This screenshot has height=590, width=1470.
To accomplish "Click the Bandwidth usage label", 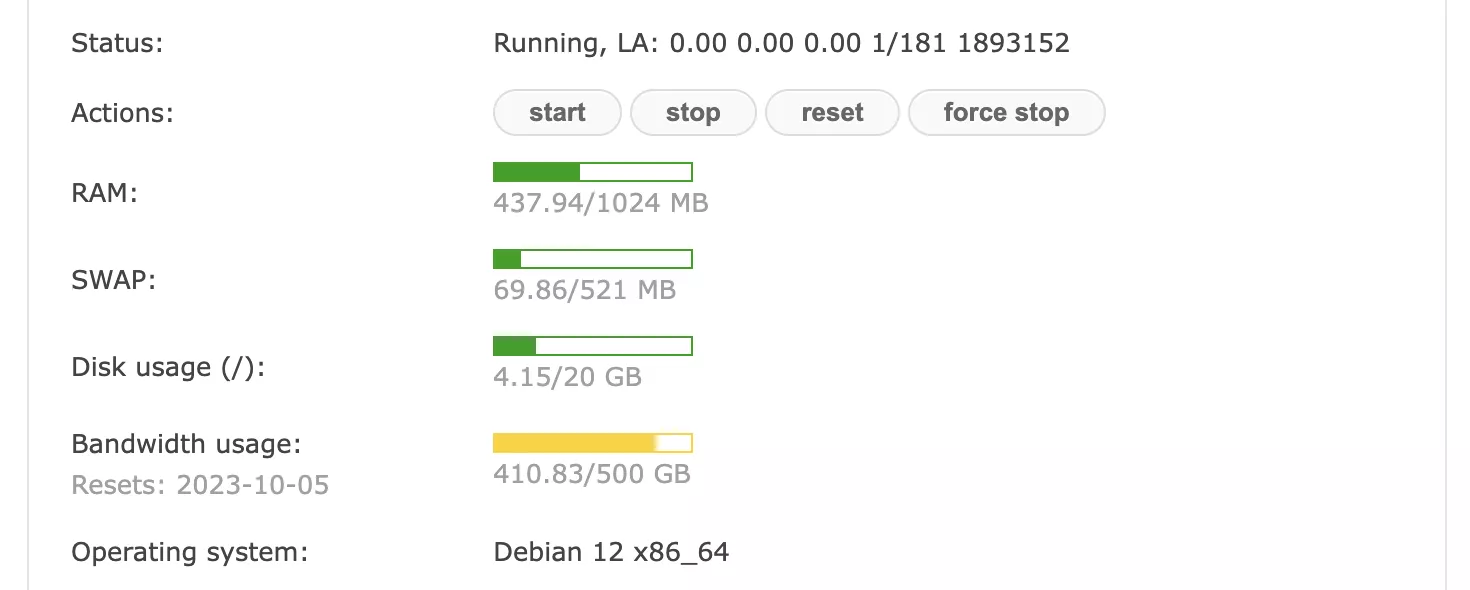I will pos(186,444).
